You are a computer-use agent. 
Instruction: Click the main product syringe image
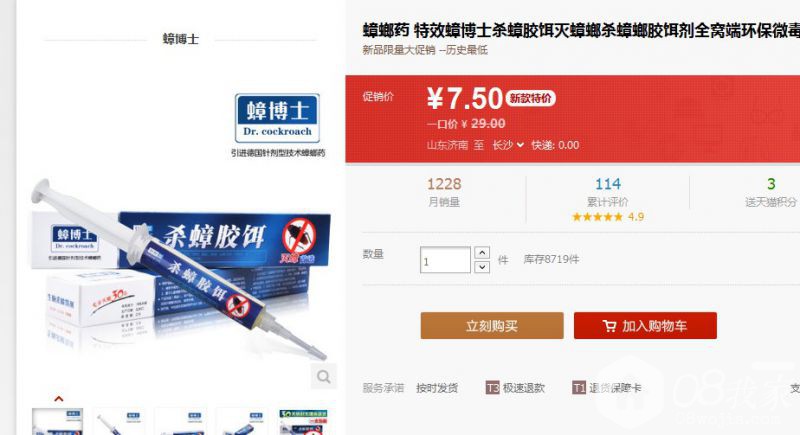tap(181, 270)
